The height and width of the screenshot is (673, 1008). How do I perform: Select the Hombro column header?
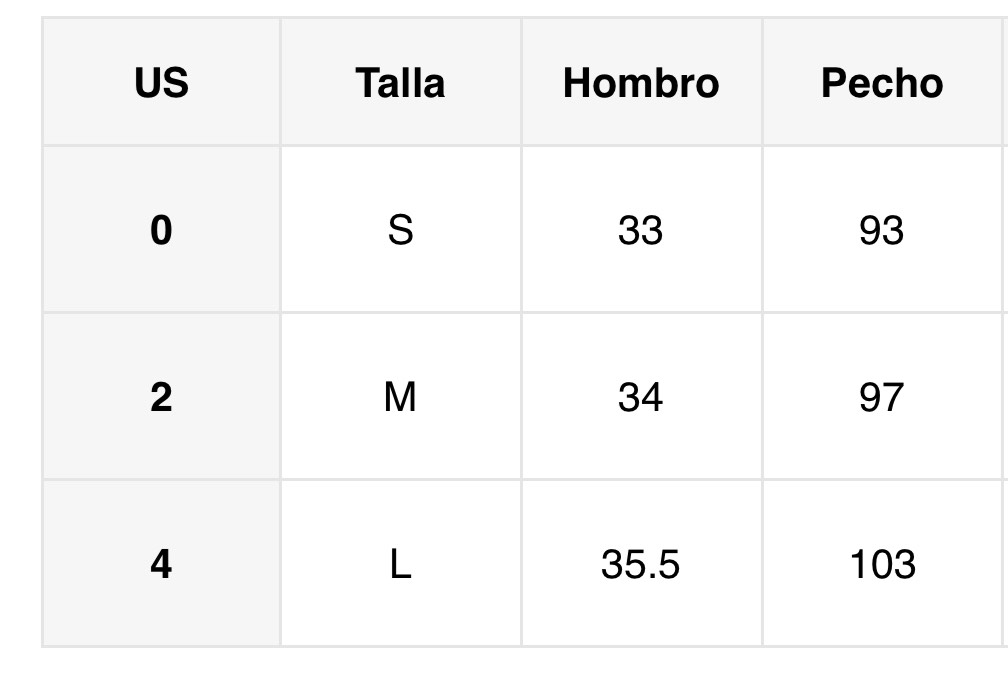click(x=641, y=83)
